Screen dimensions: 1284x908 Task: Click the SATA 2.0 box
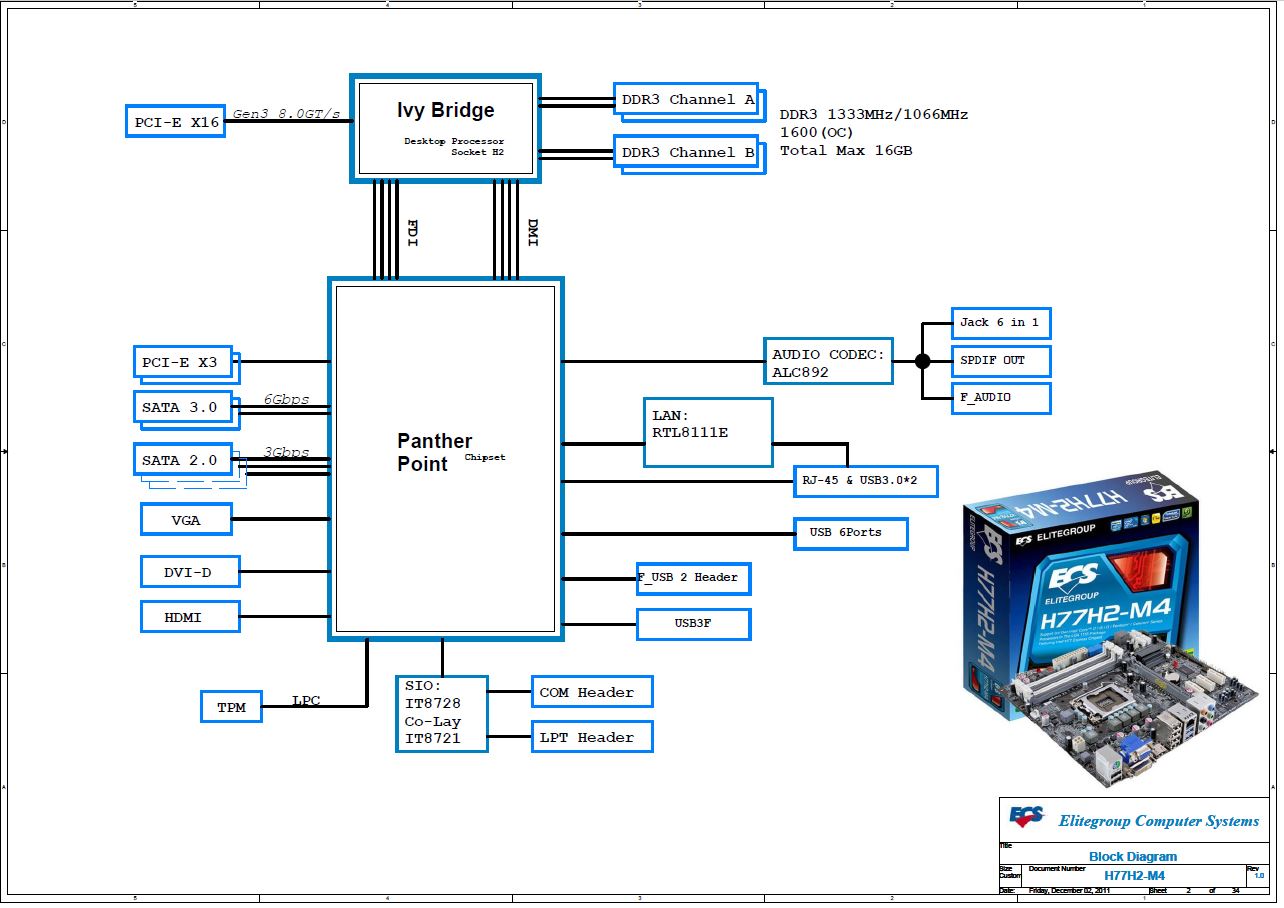point(182,460)
